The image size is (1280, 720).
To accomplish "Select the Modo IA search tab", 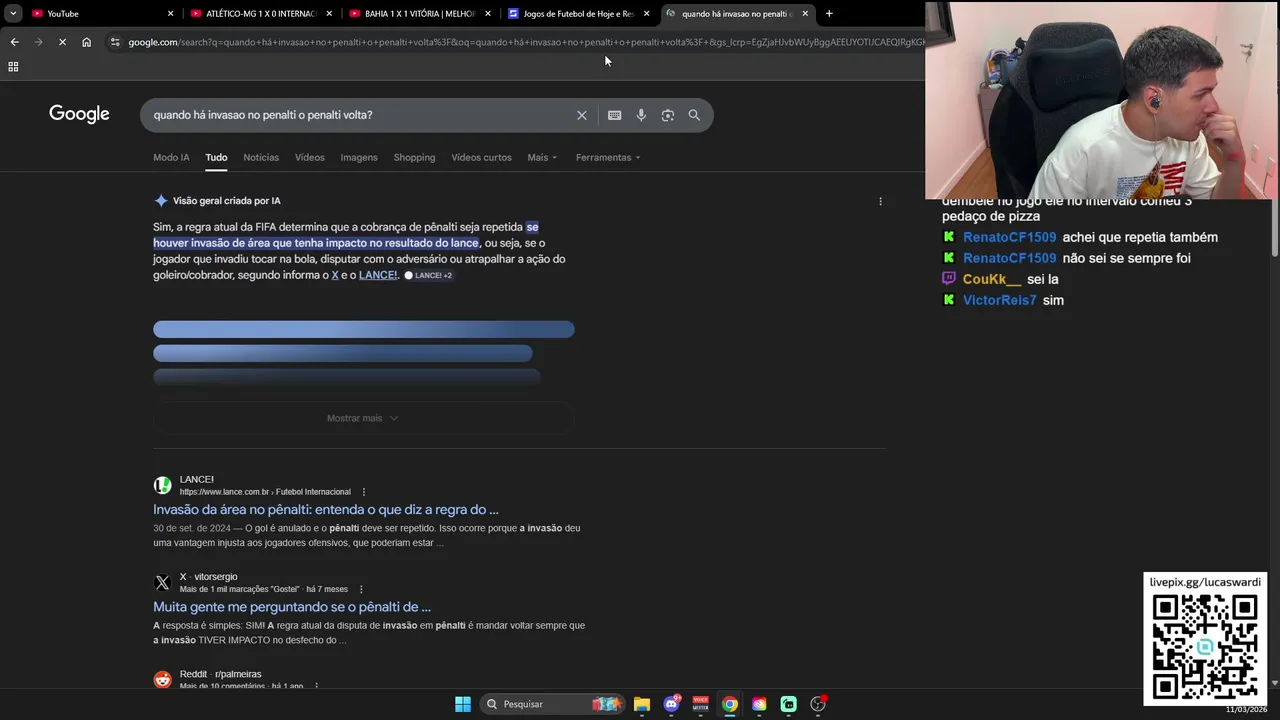I will [171, 157].
